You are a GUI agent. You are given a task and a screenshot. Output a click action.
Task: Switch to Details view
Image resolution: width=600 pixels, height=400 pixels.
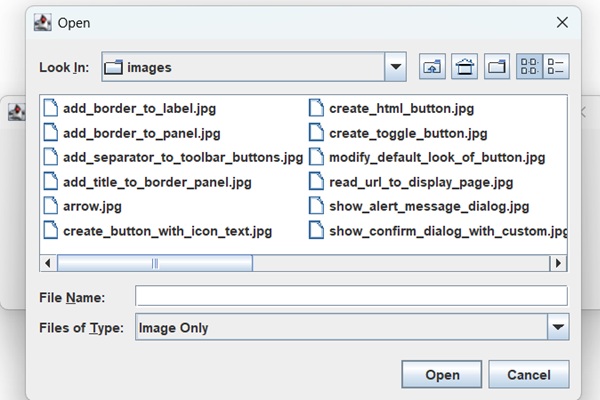point(556,67)
